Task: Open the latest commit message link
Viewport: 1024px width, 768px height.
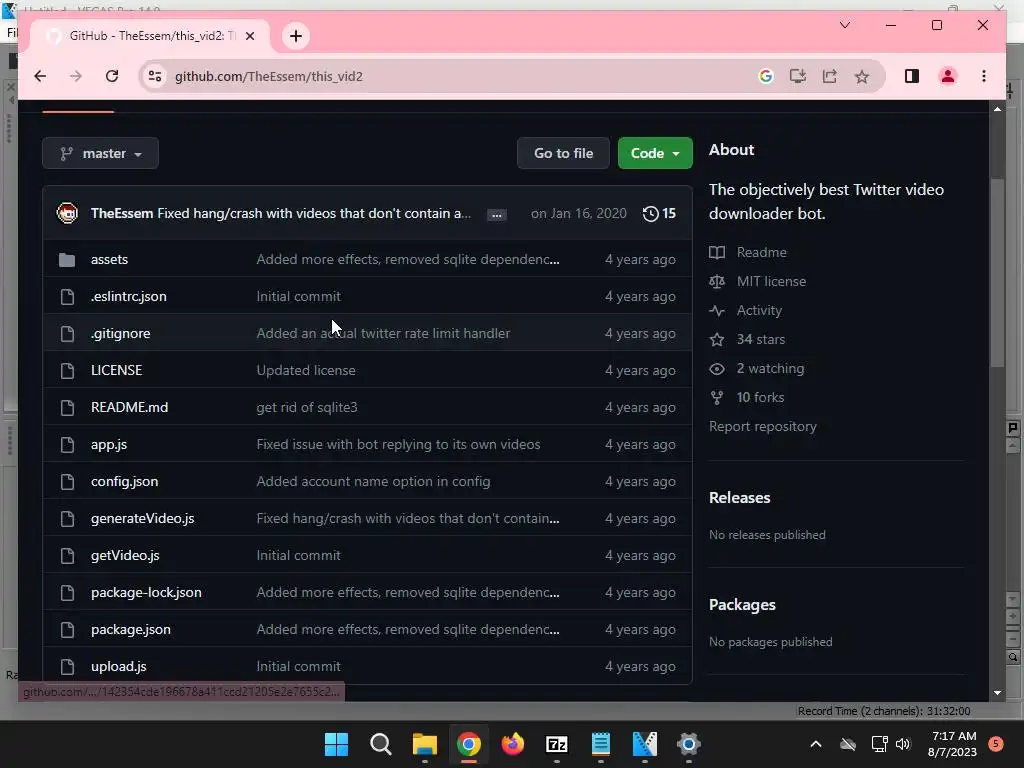Action: [314, 214]
